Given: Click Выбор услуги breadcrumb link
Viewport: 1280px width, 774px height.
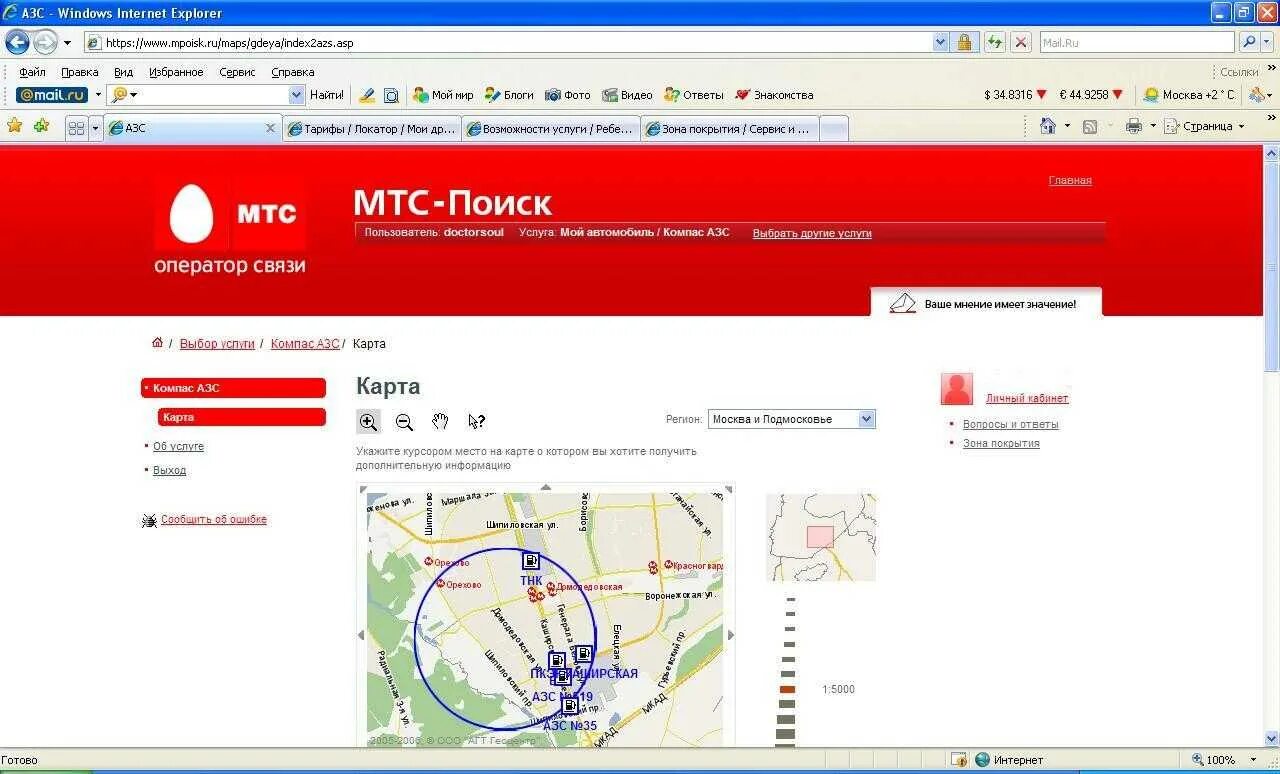Looking at the screenshot, I should coord(217,343).
